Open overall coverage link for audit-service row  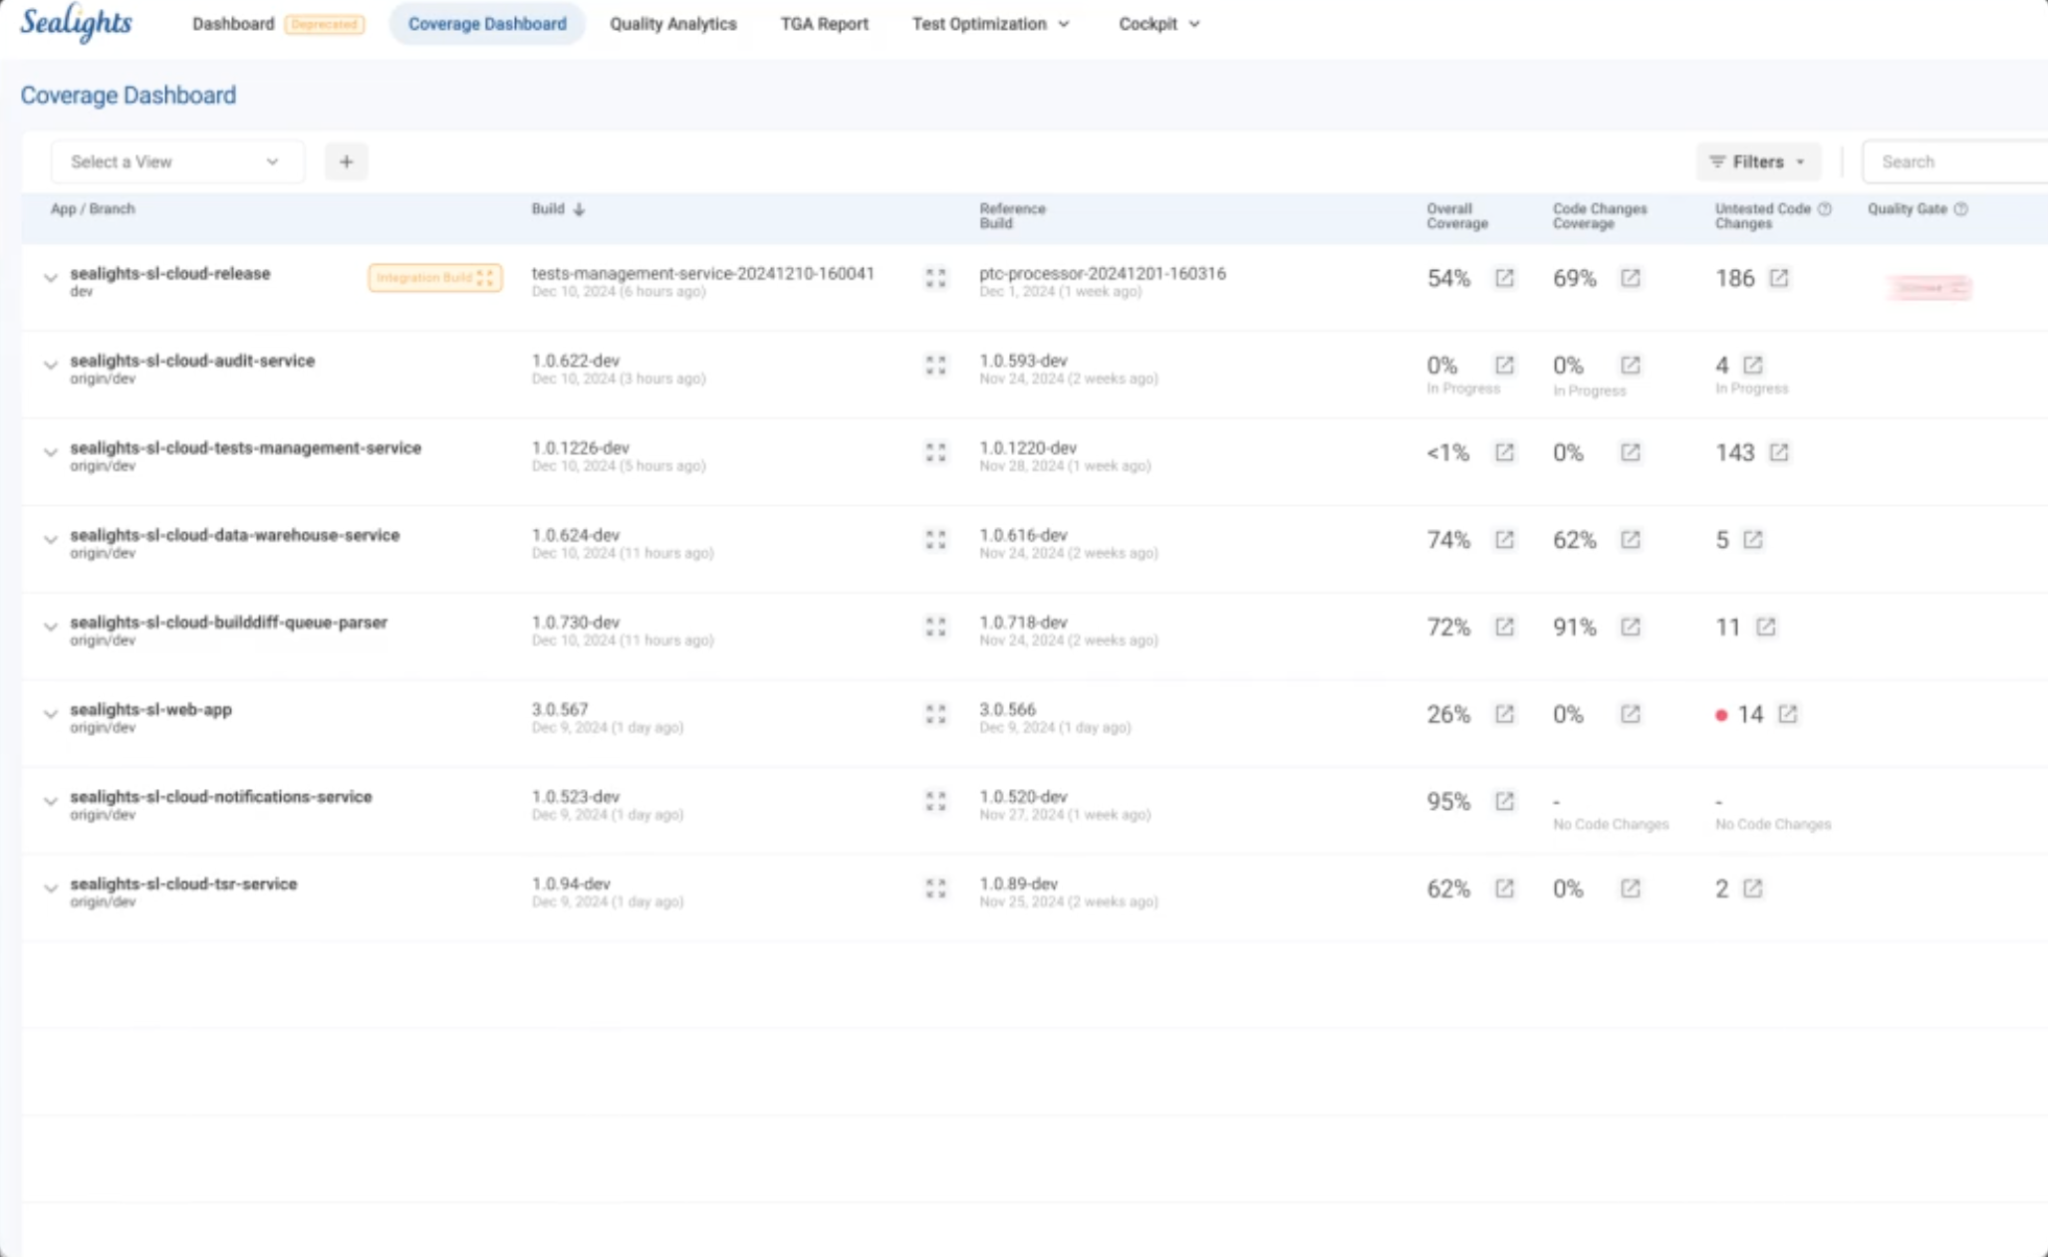point(1504,365)
